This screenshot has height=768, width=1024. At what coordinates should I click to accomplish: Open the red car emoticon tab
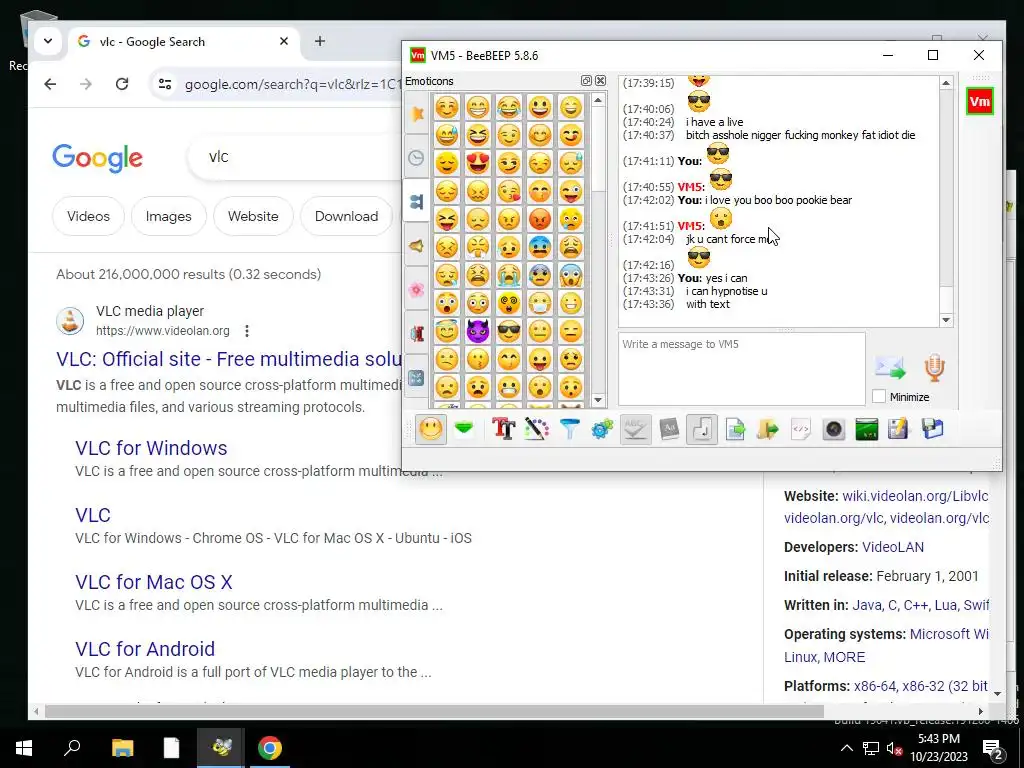[x=417, y=334]
